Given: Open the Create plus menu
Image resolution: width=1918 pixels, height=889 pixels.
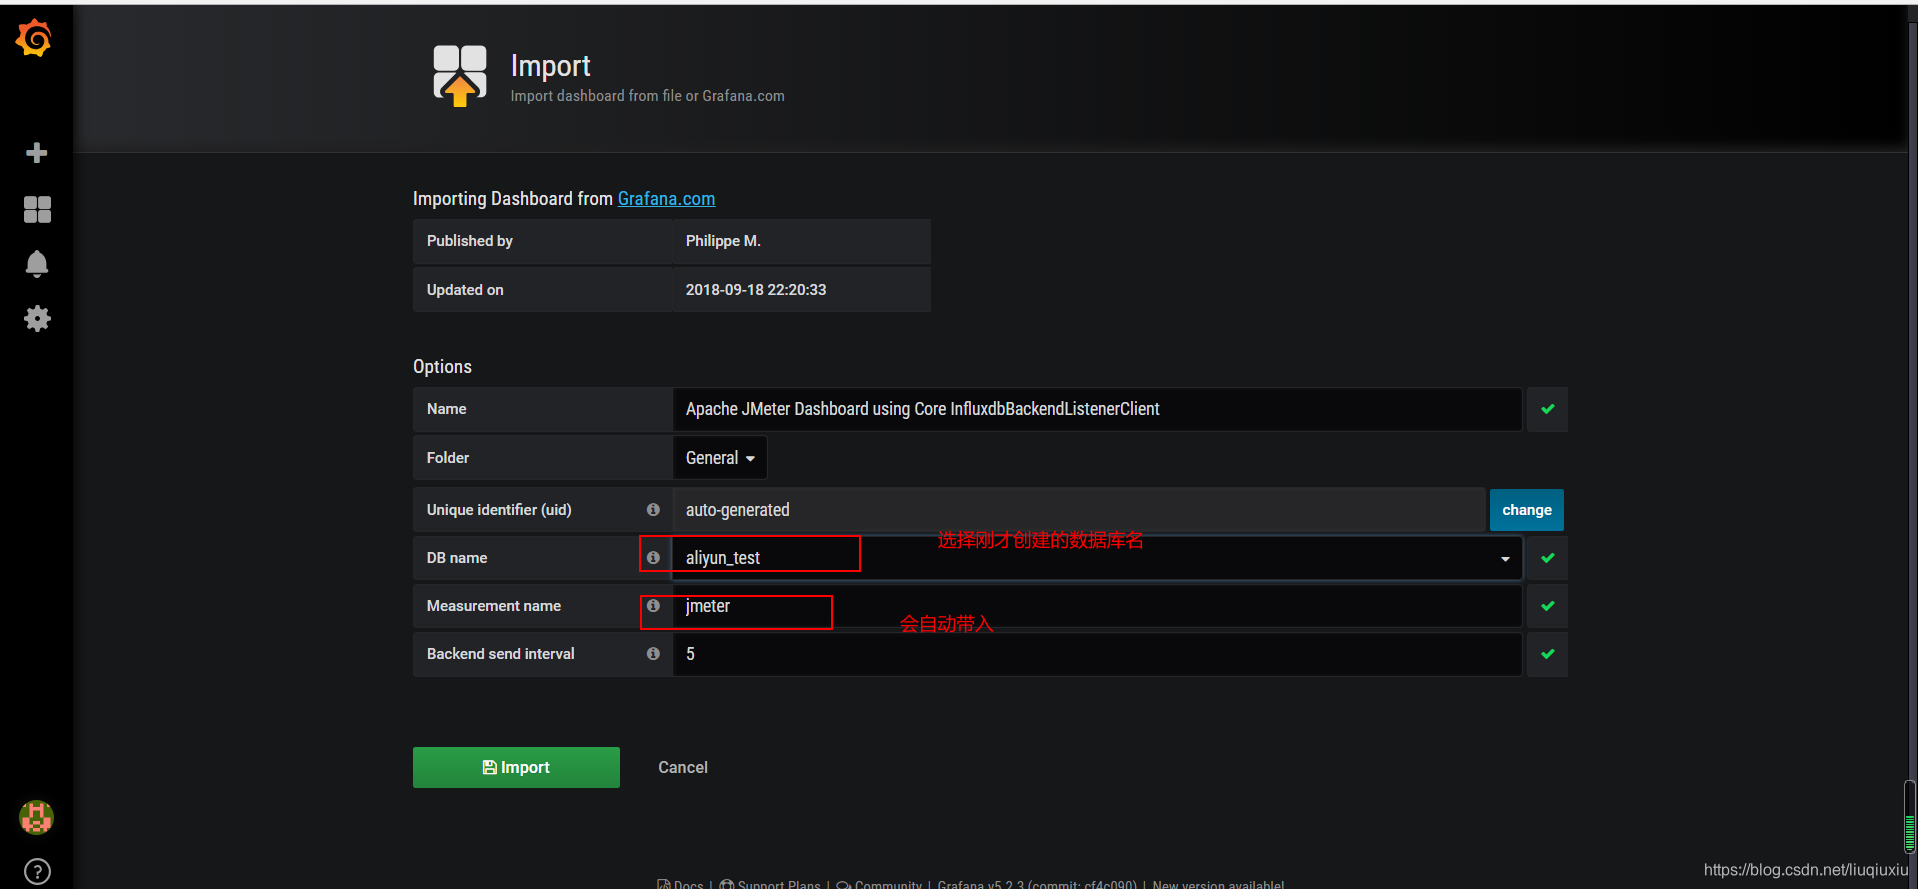Looking at the screenshot, I should [37, 153].
